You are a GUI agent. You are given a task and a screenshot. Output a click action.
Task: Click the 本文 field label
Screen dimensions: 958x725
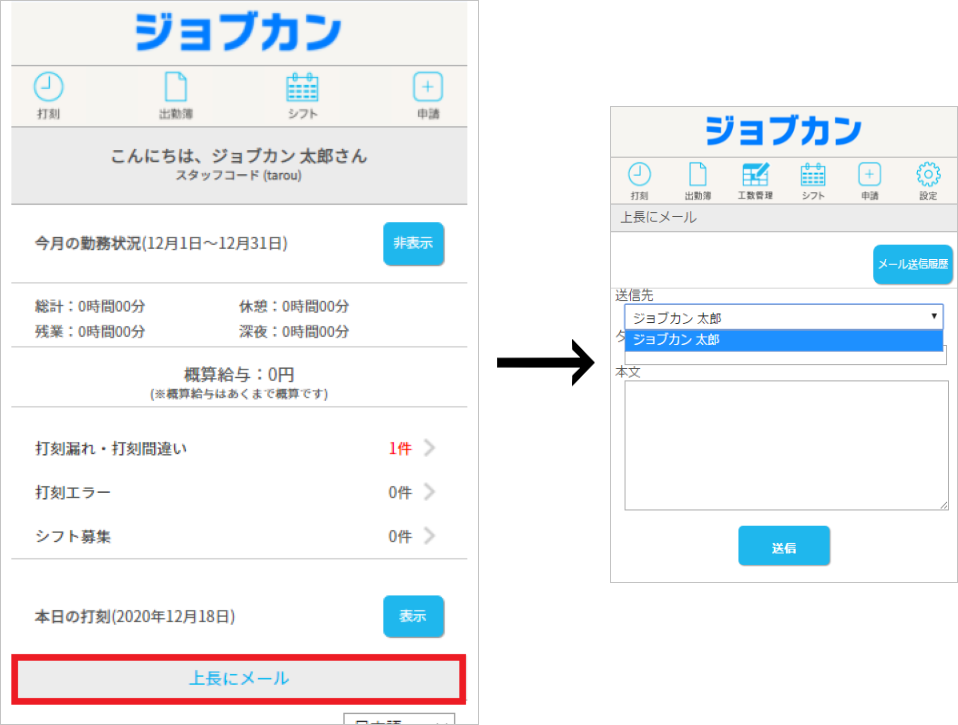point(627,372)
